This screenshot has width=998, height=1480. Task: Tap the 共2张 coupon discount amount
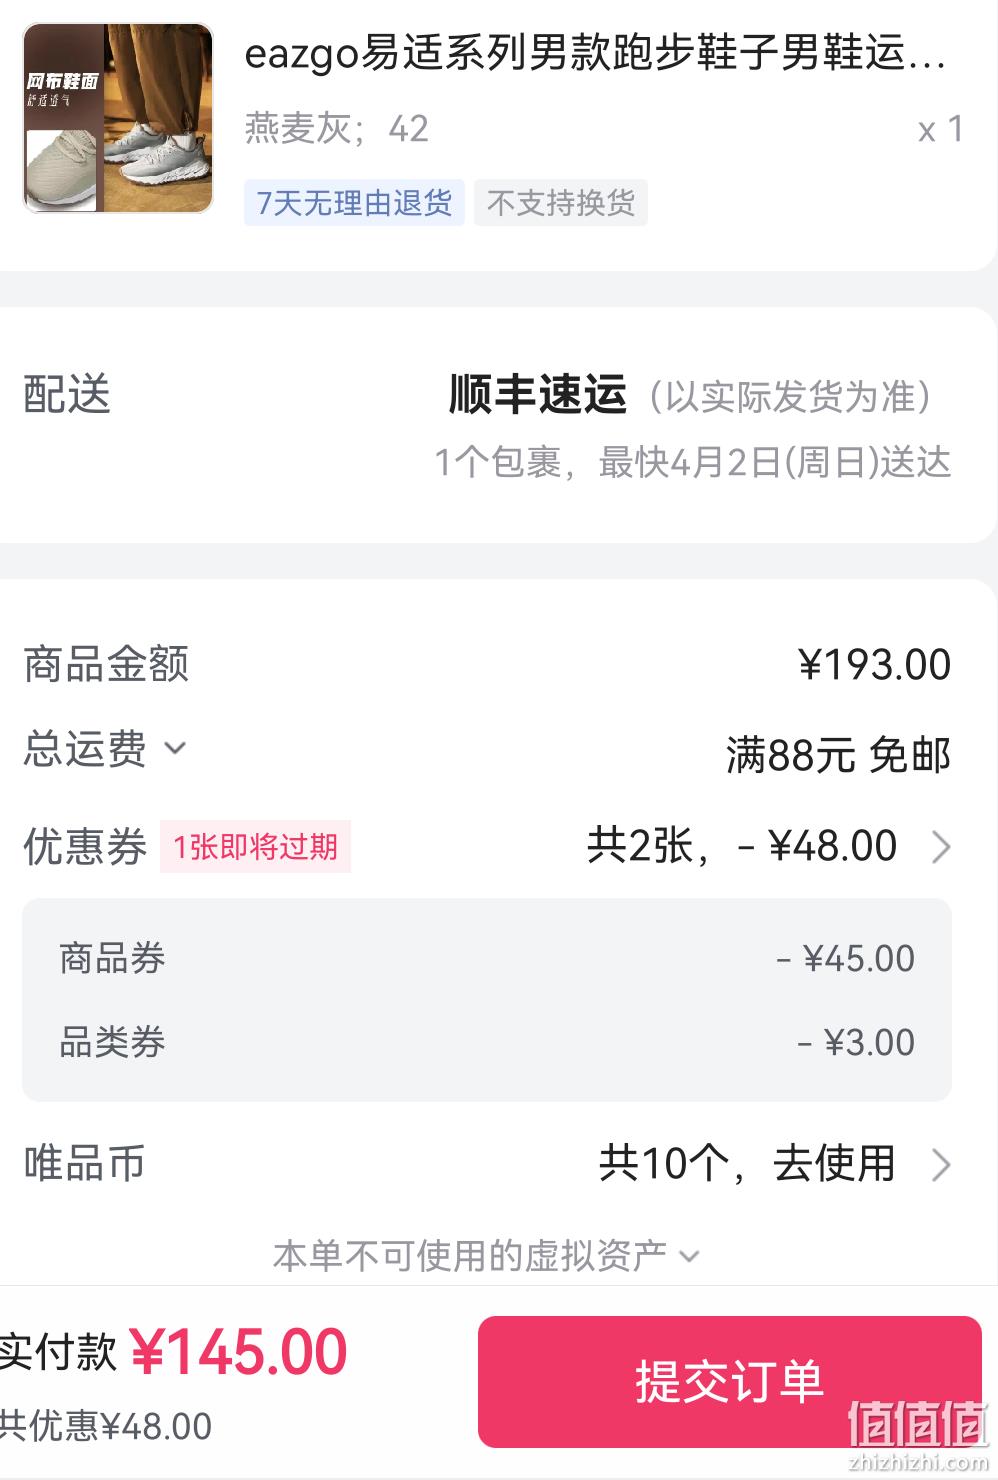(742, 846)
